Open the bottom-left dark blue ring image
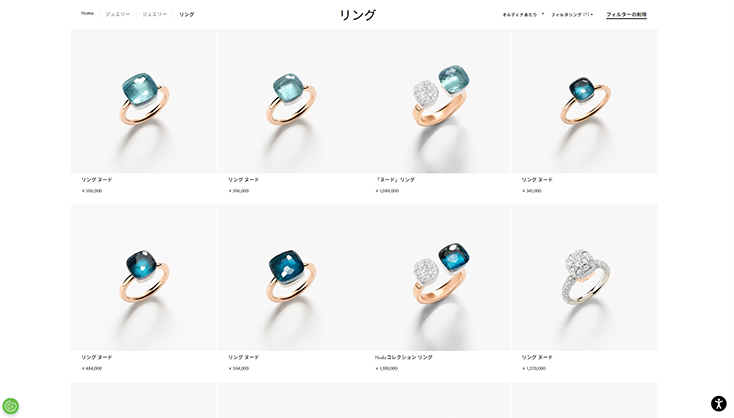 point(144,278)
